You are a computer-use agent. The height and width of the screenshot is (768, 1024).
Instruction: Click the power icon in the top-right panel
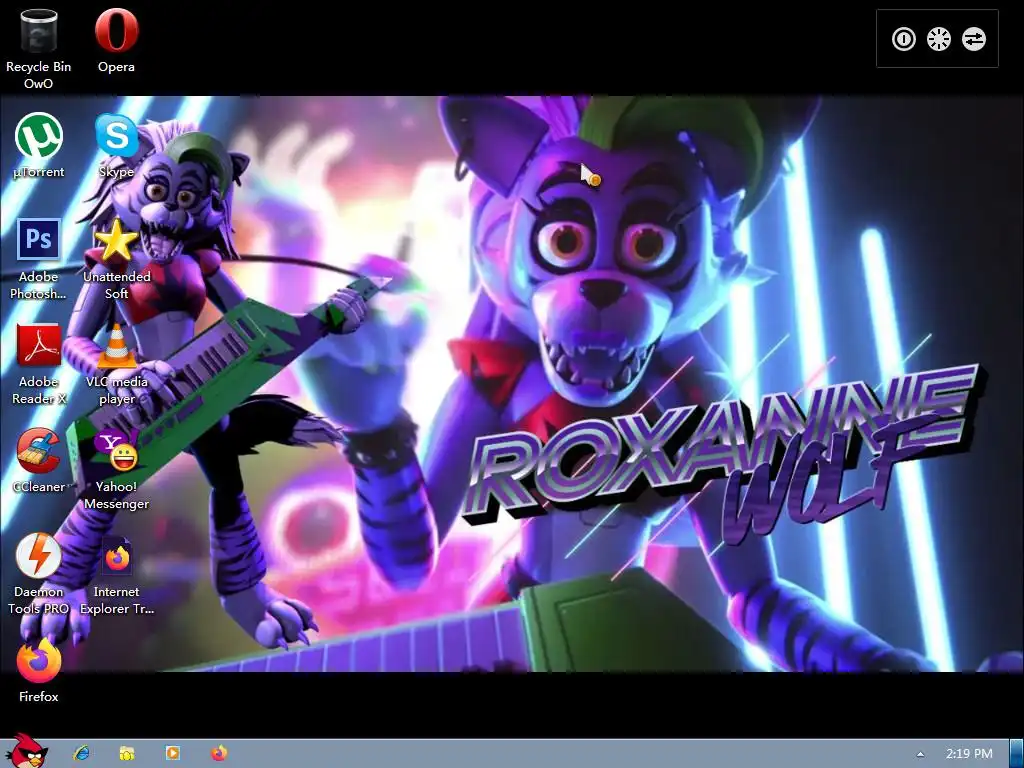904,39
